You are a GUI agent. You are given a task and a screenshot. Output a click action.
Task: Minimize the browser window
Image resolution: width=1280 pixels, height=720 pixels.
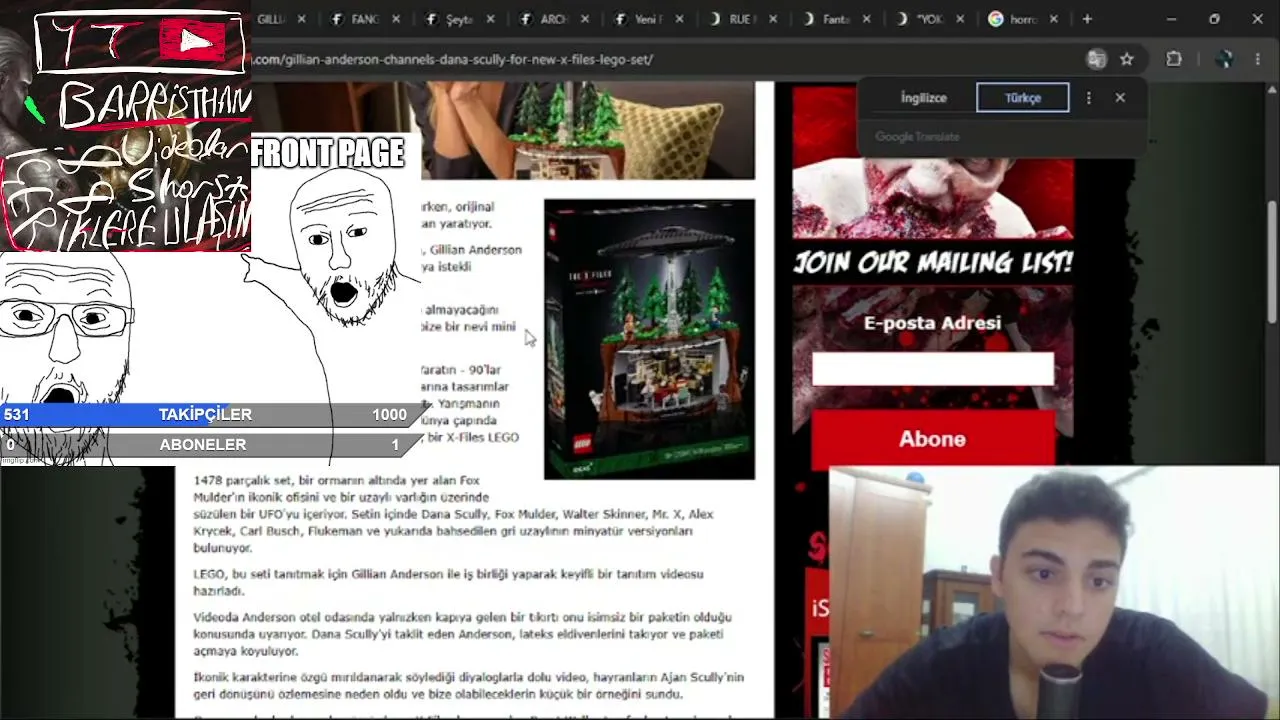1171,19
